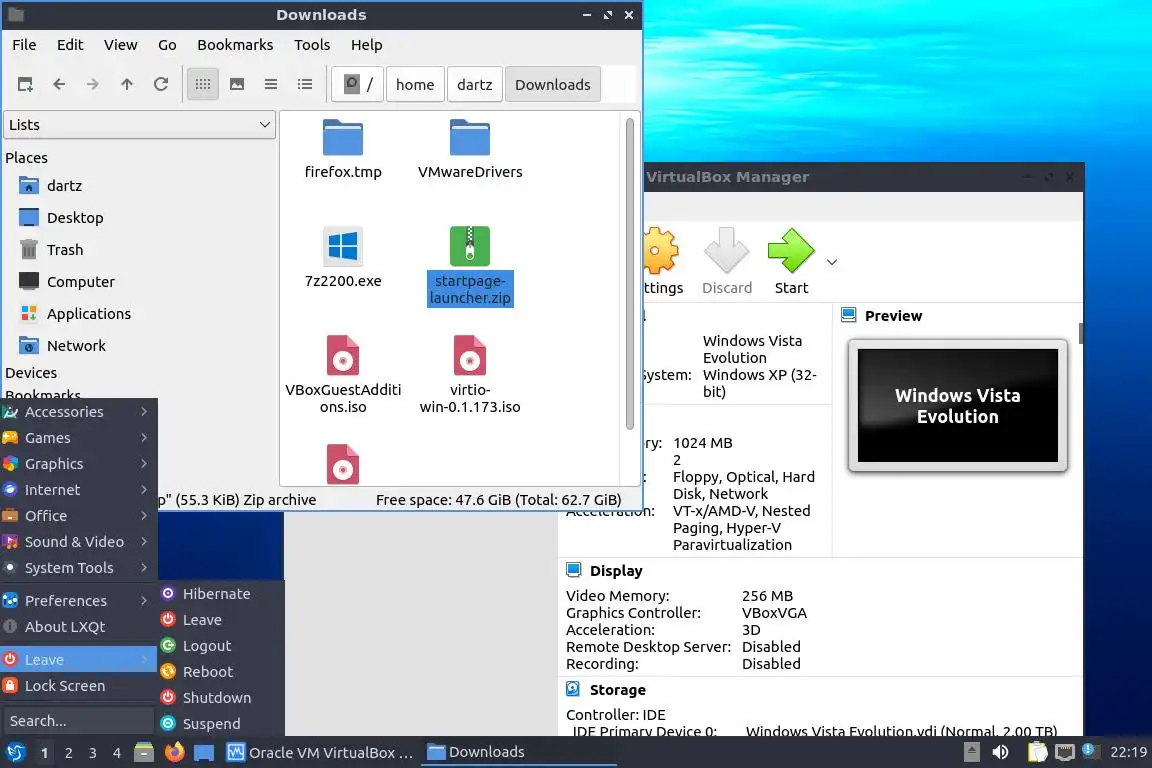
Task: Open a new tab in file manager
Action: (25, 85)
